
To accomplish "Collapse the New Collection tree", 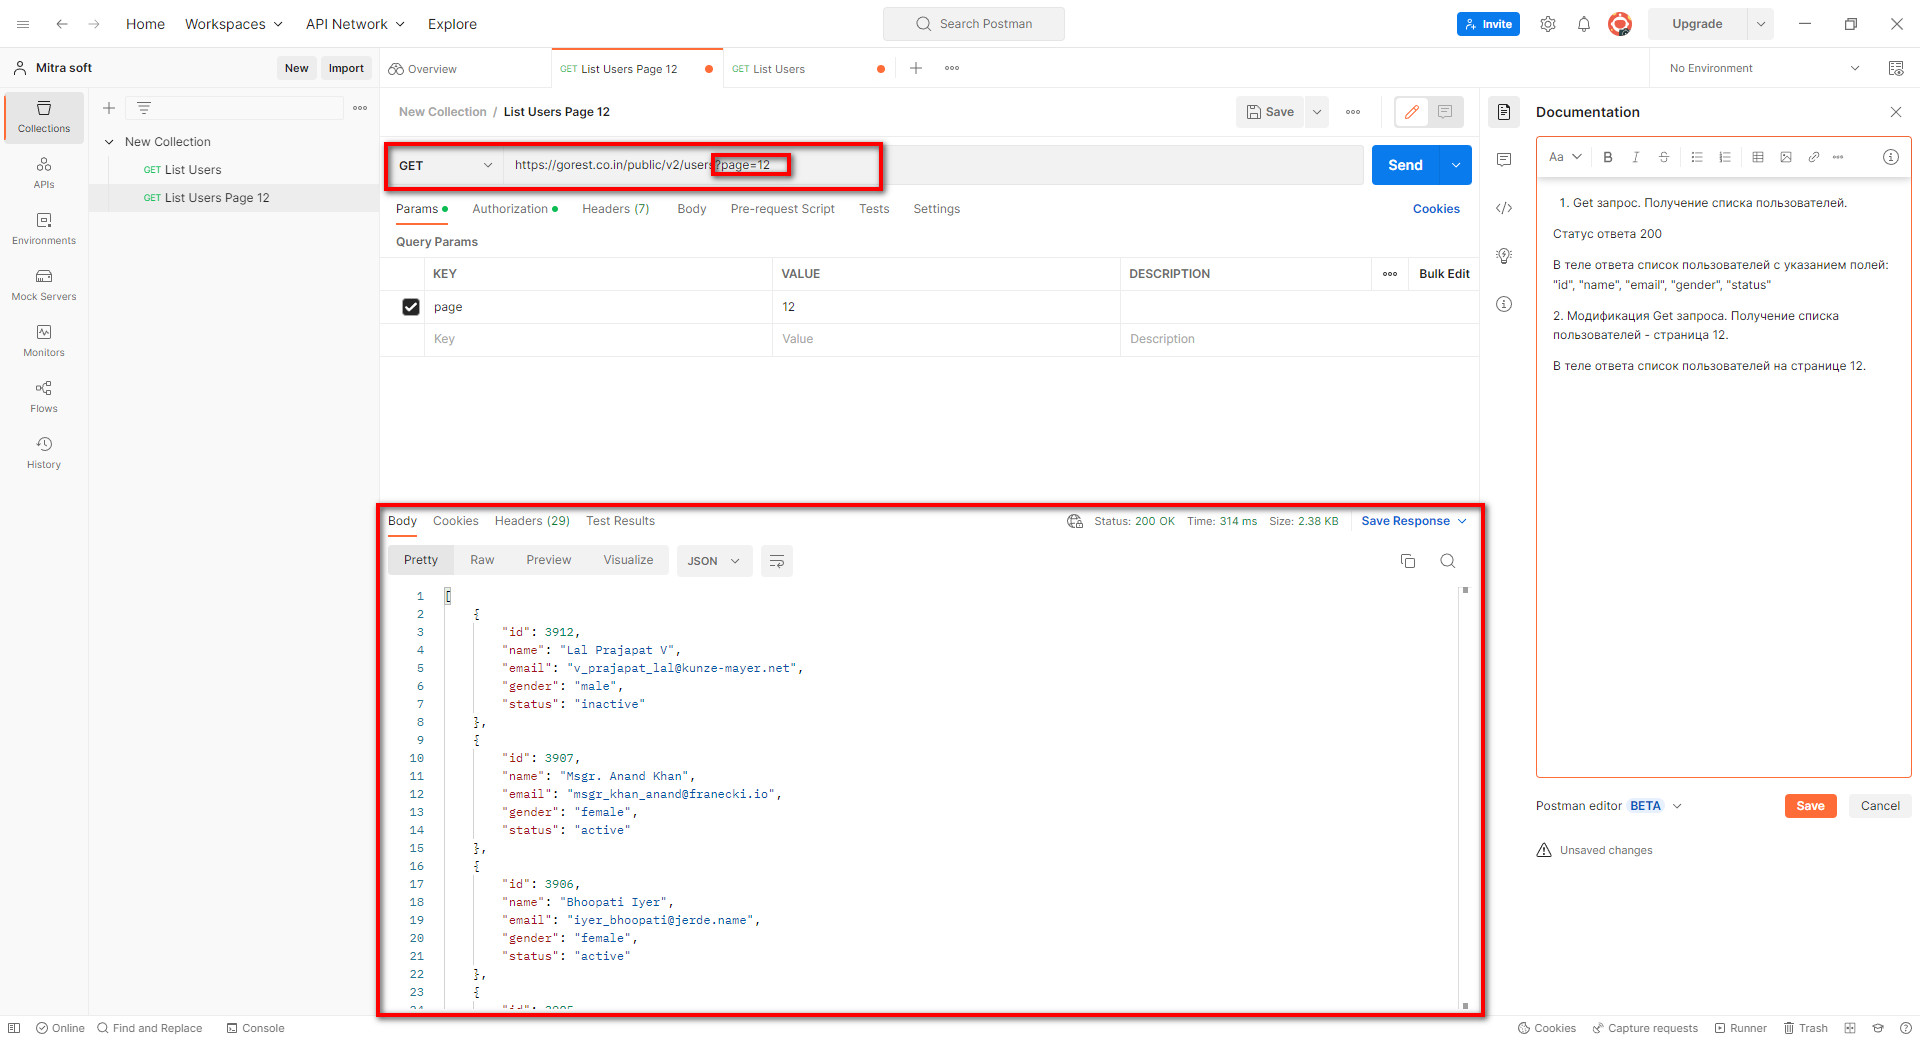I will tap(109, 142).
